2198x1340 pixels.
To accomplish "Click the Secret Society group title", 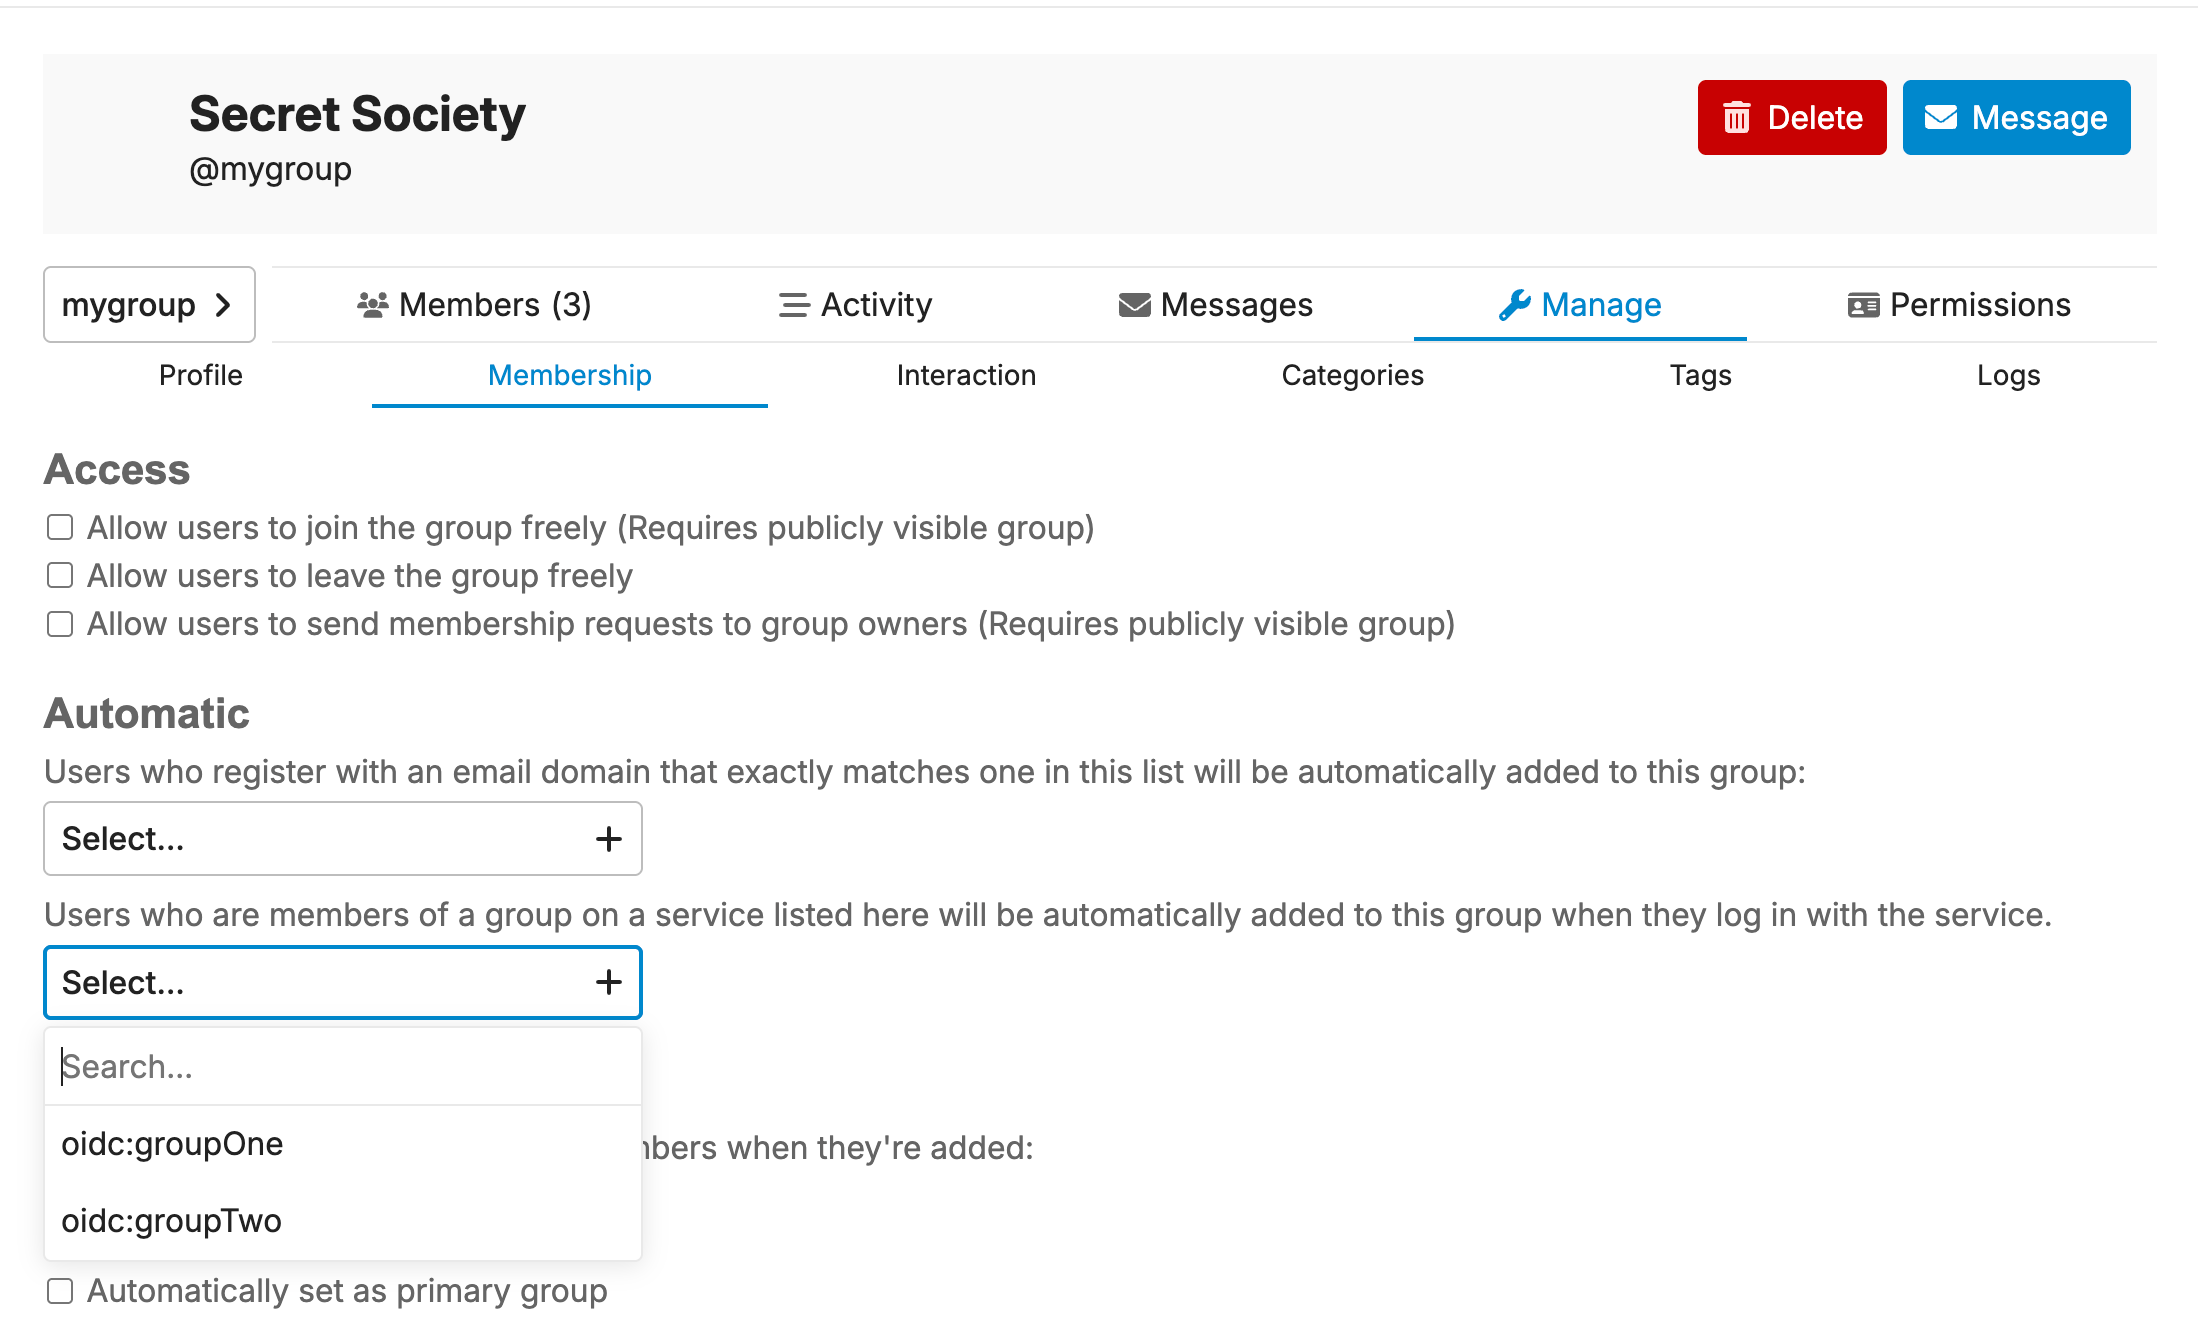I will tap(357, 113).
